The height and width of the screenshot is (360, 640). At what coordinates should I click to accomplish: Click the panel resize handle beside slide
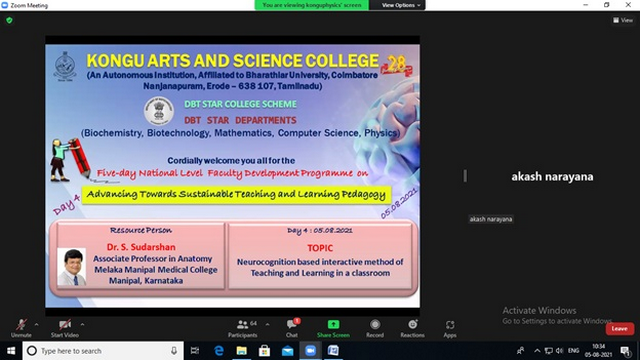(x=465, y=176)
